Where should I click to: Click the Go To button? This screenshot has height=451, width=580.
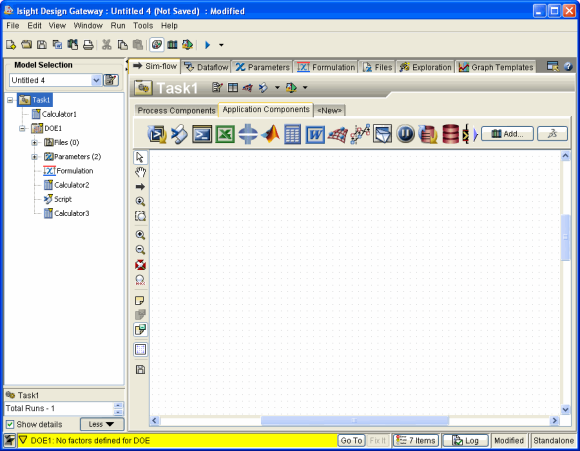coord(351,440)
